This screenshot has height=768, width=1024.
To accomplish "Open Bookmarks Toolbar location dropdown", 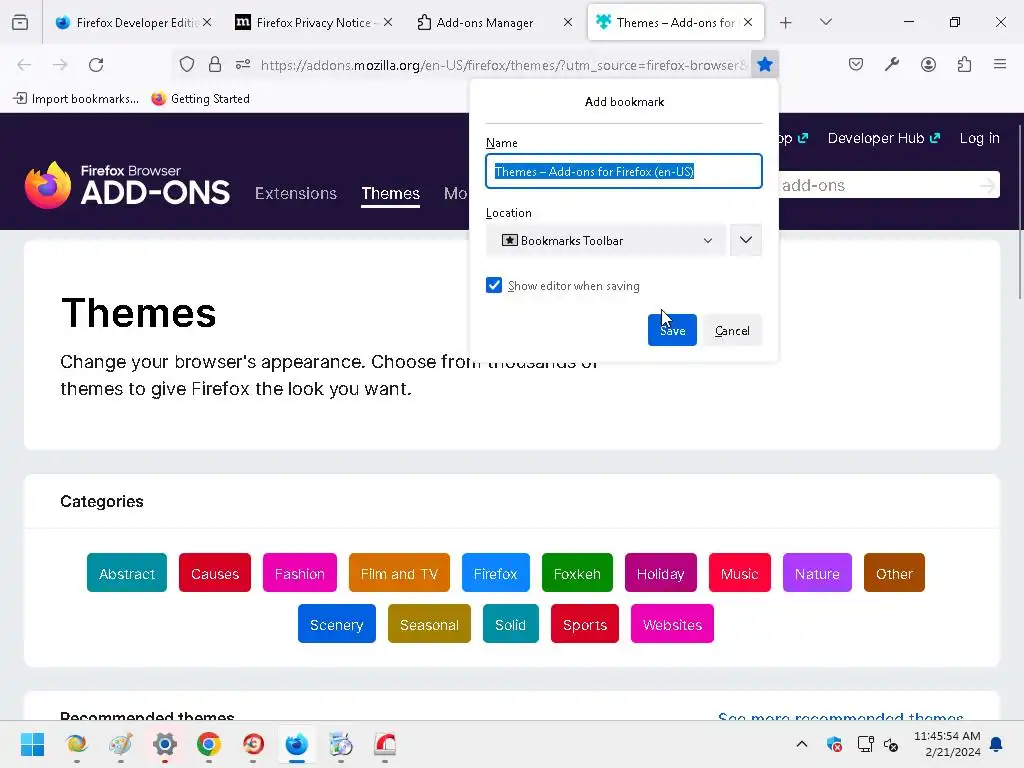I will point(606,240).
